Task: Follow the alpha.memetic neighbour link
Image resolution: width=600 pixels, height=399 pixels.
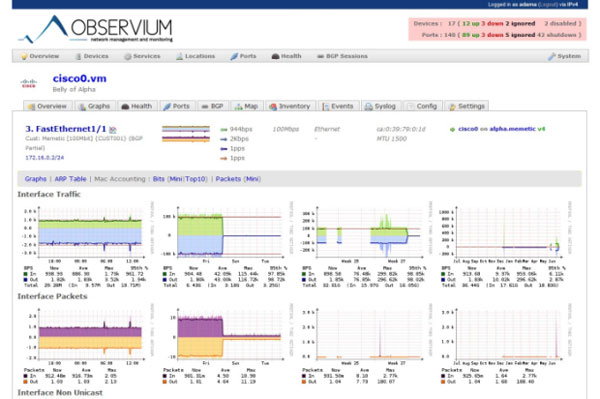Action: point(512,129)
